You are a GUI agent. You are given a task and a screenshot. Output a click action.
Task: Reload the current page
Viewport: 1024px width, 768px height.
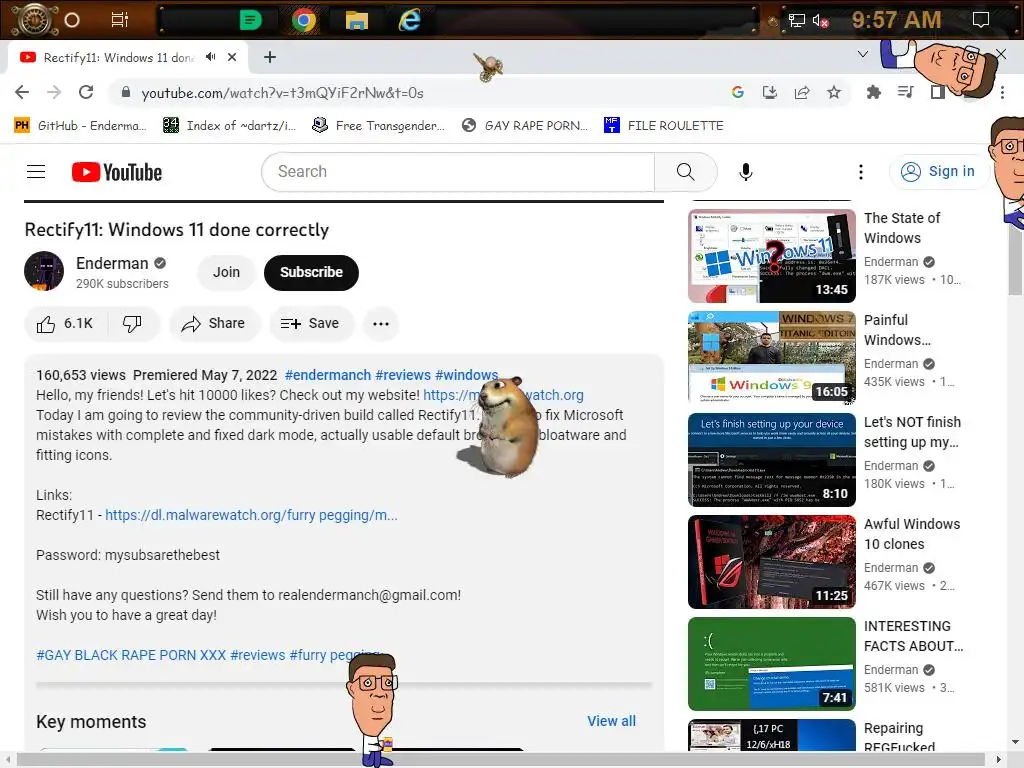tap(86, 93)
